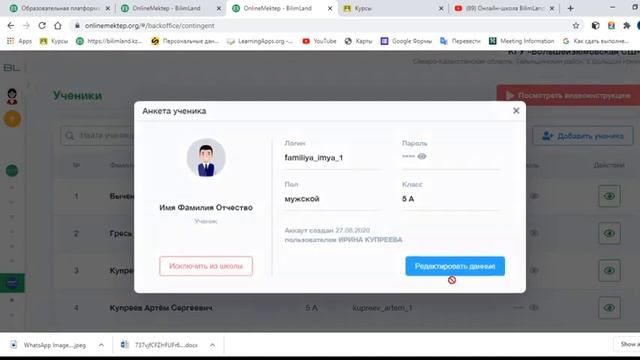The height and width of the screenshot is (360, 640).
Task: Click the Show all downloads button
Action: [x=627, y=344]
